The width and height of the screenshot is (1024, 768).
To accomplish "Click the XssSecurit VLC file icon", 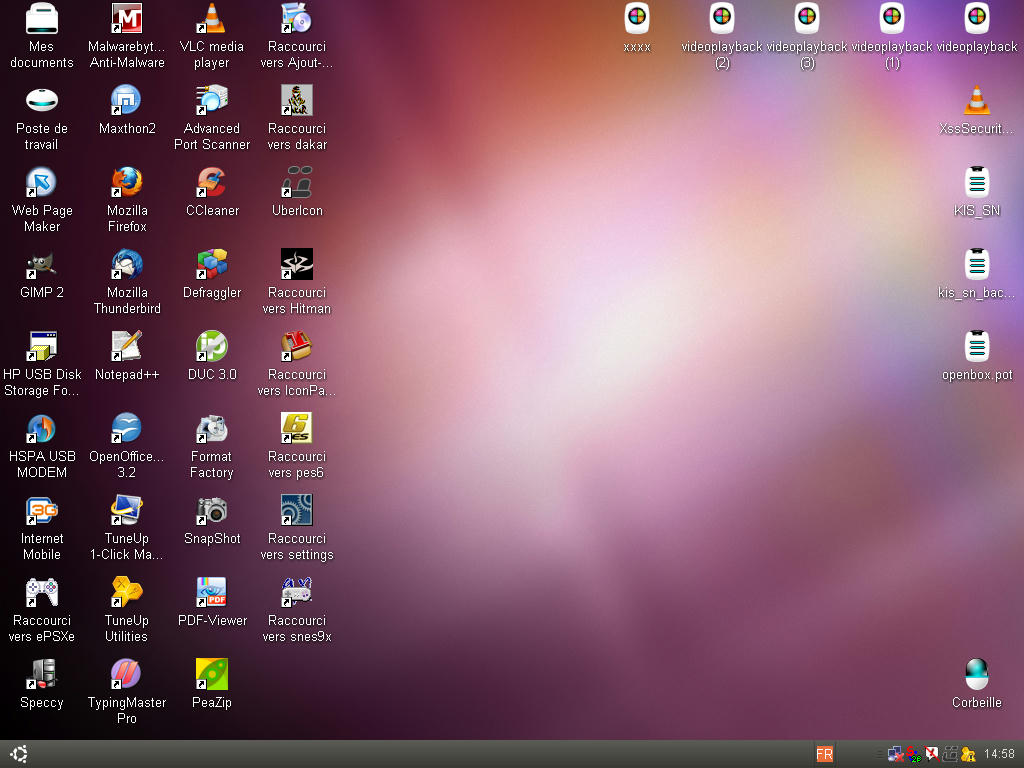I will click(977, 101).
